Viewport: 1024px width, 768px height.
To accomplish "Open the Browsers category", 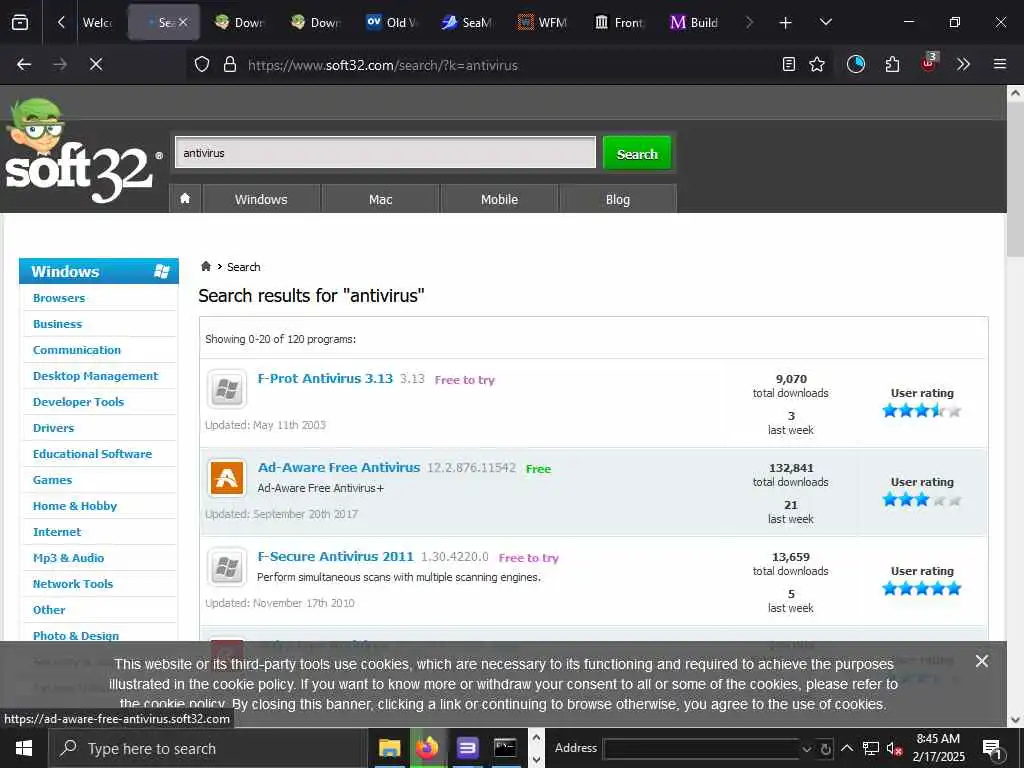I will (x=59, y=298).
